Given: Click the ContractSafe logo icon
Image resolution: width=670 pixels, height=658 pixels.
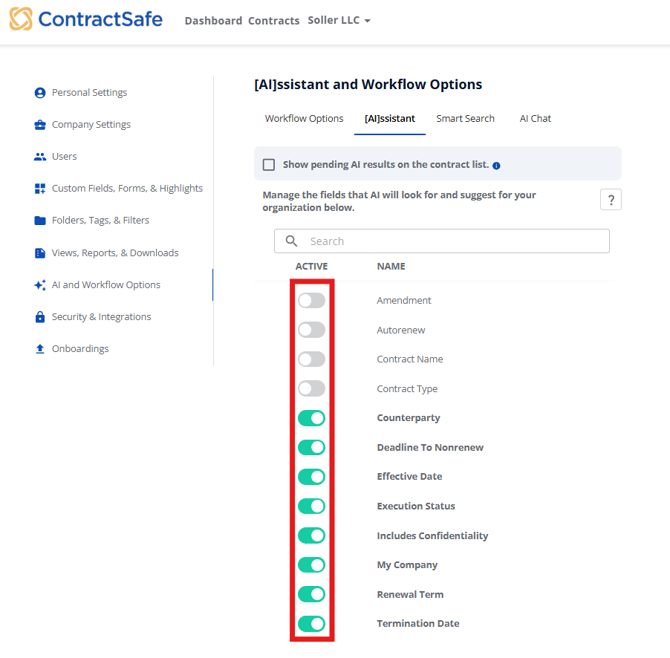Looking at the screenshot, I should tap(20, 19).
